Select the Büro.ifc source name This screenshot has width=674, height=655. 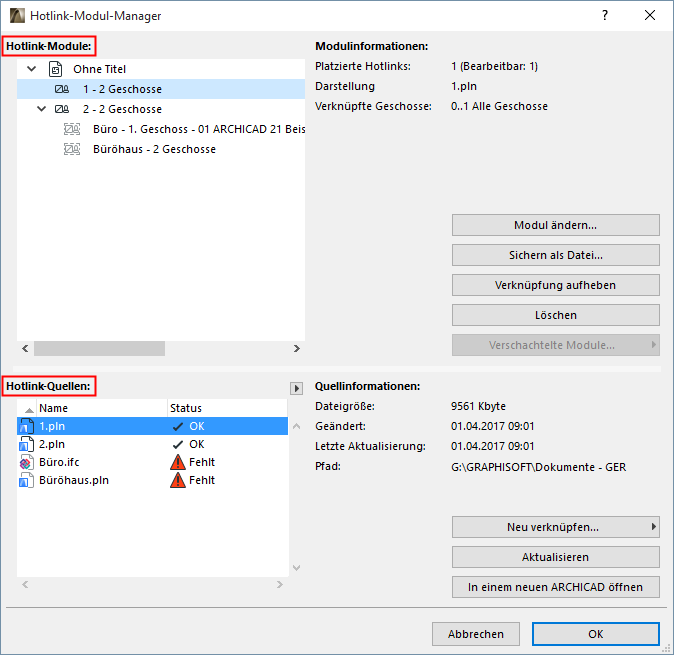click(x=59, y=462)
